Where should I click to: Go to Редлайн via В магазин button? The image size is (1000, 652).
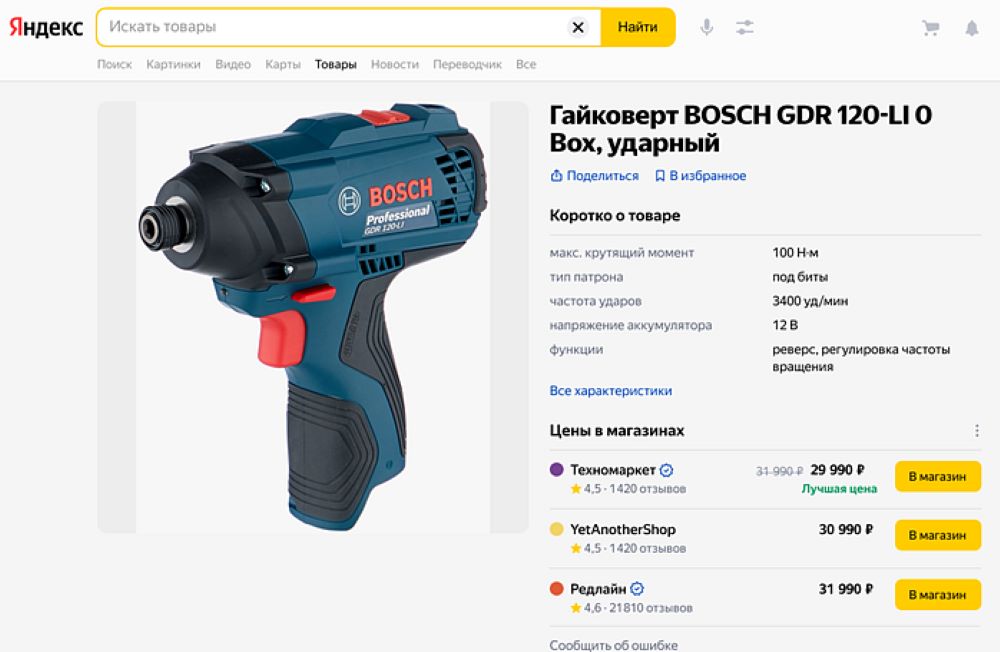(x=938, y=595)
